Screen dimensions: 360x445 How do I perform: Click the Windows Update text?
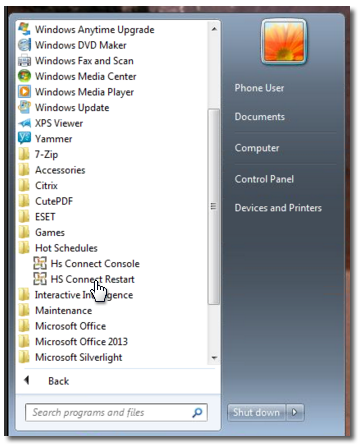72,108
